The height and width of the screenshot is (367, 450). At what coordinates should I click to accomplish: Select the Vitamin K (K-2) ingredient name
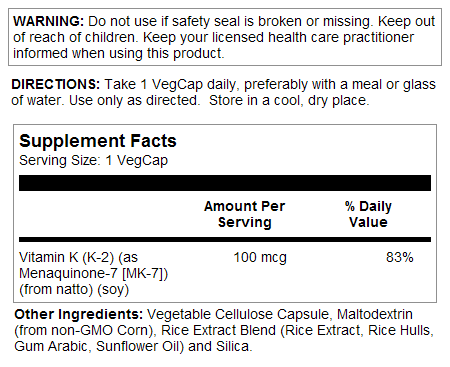67,258
